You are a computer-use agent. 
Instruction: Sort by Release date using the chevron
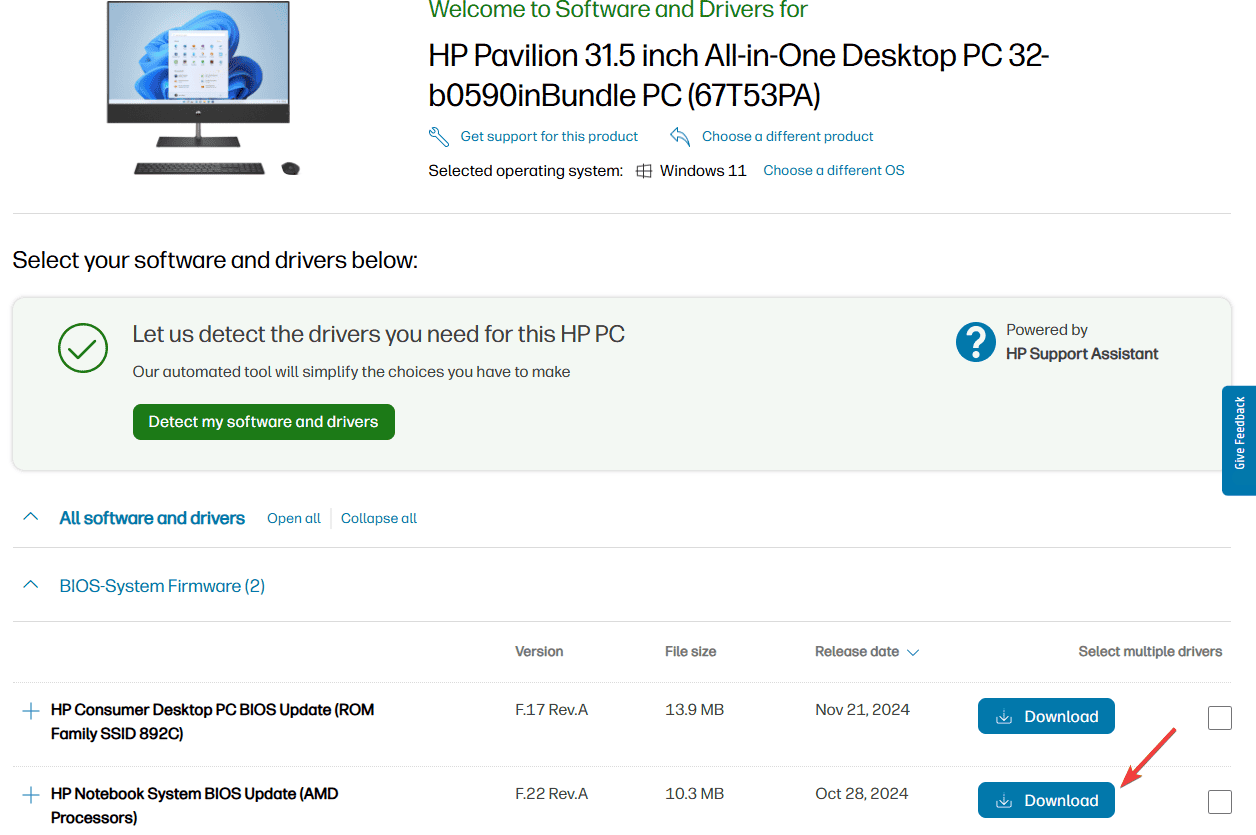click(x=912, y=652)
